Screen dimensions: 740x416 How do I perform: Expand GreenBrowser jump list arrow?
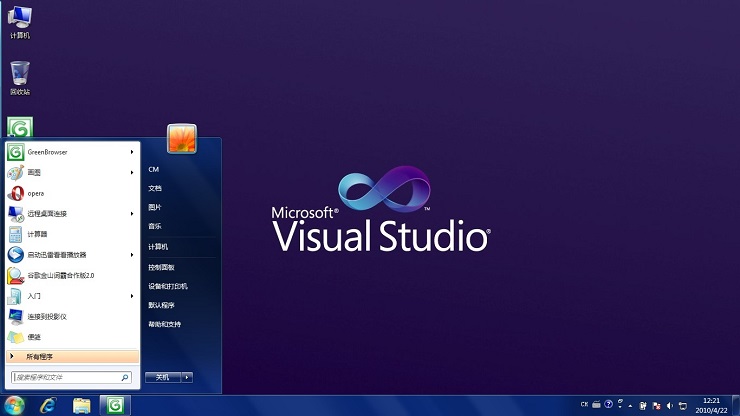coord(132,152)
